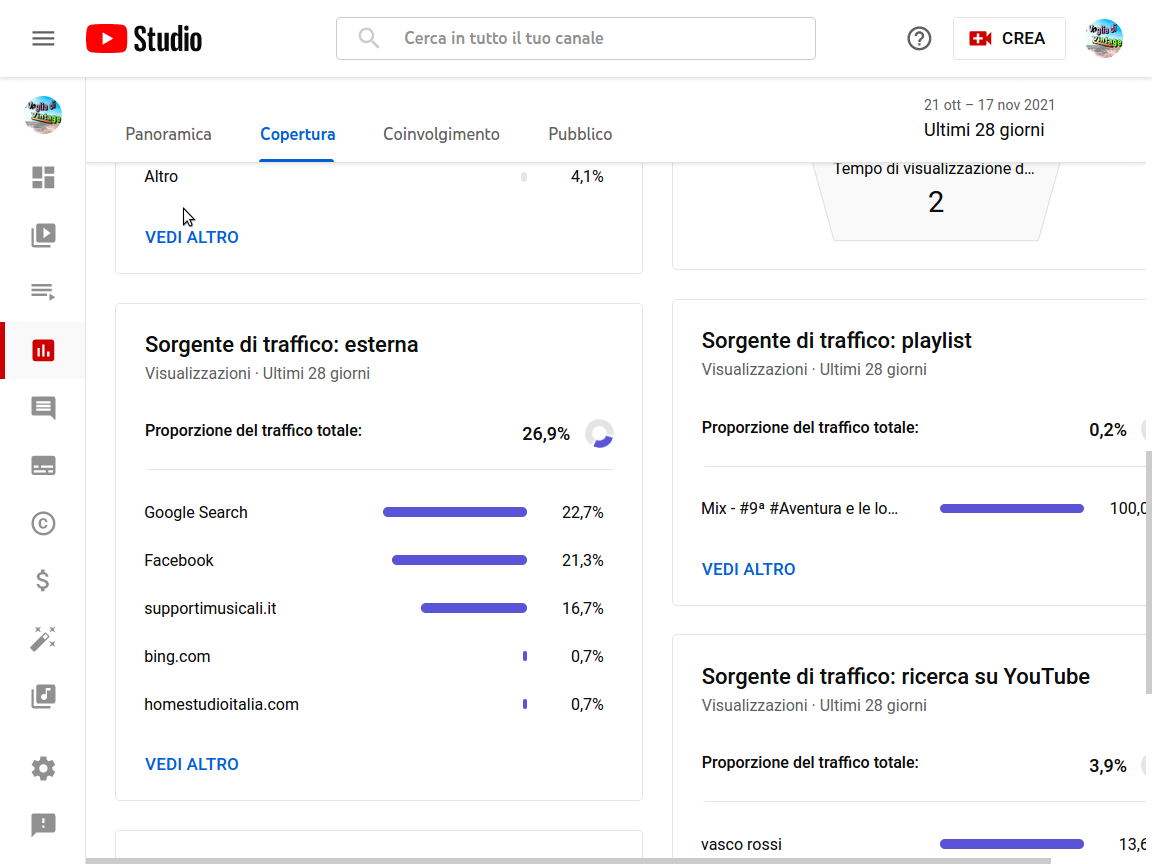Click the homestudioitalia.com row

coord(379,705)
